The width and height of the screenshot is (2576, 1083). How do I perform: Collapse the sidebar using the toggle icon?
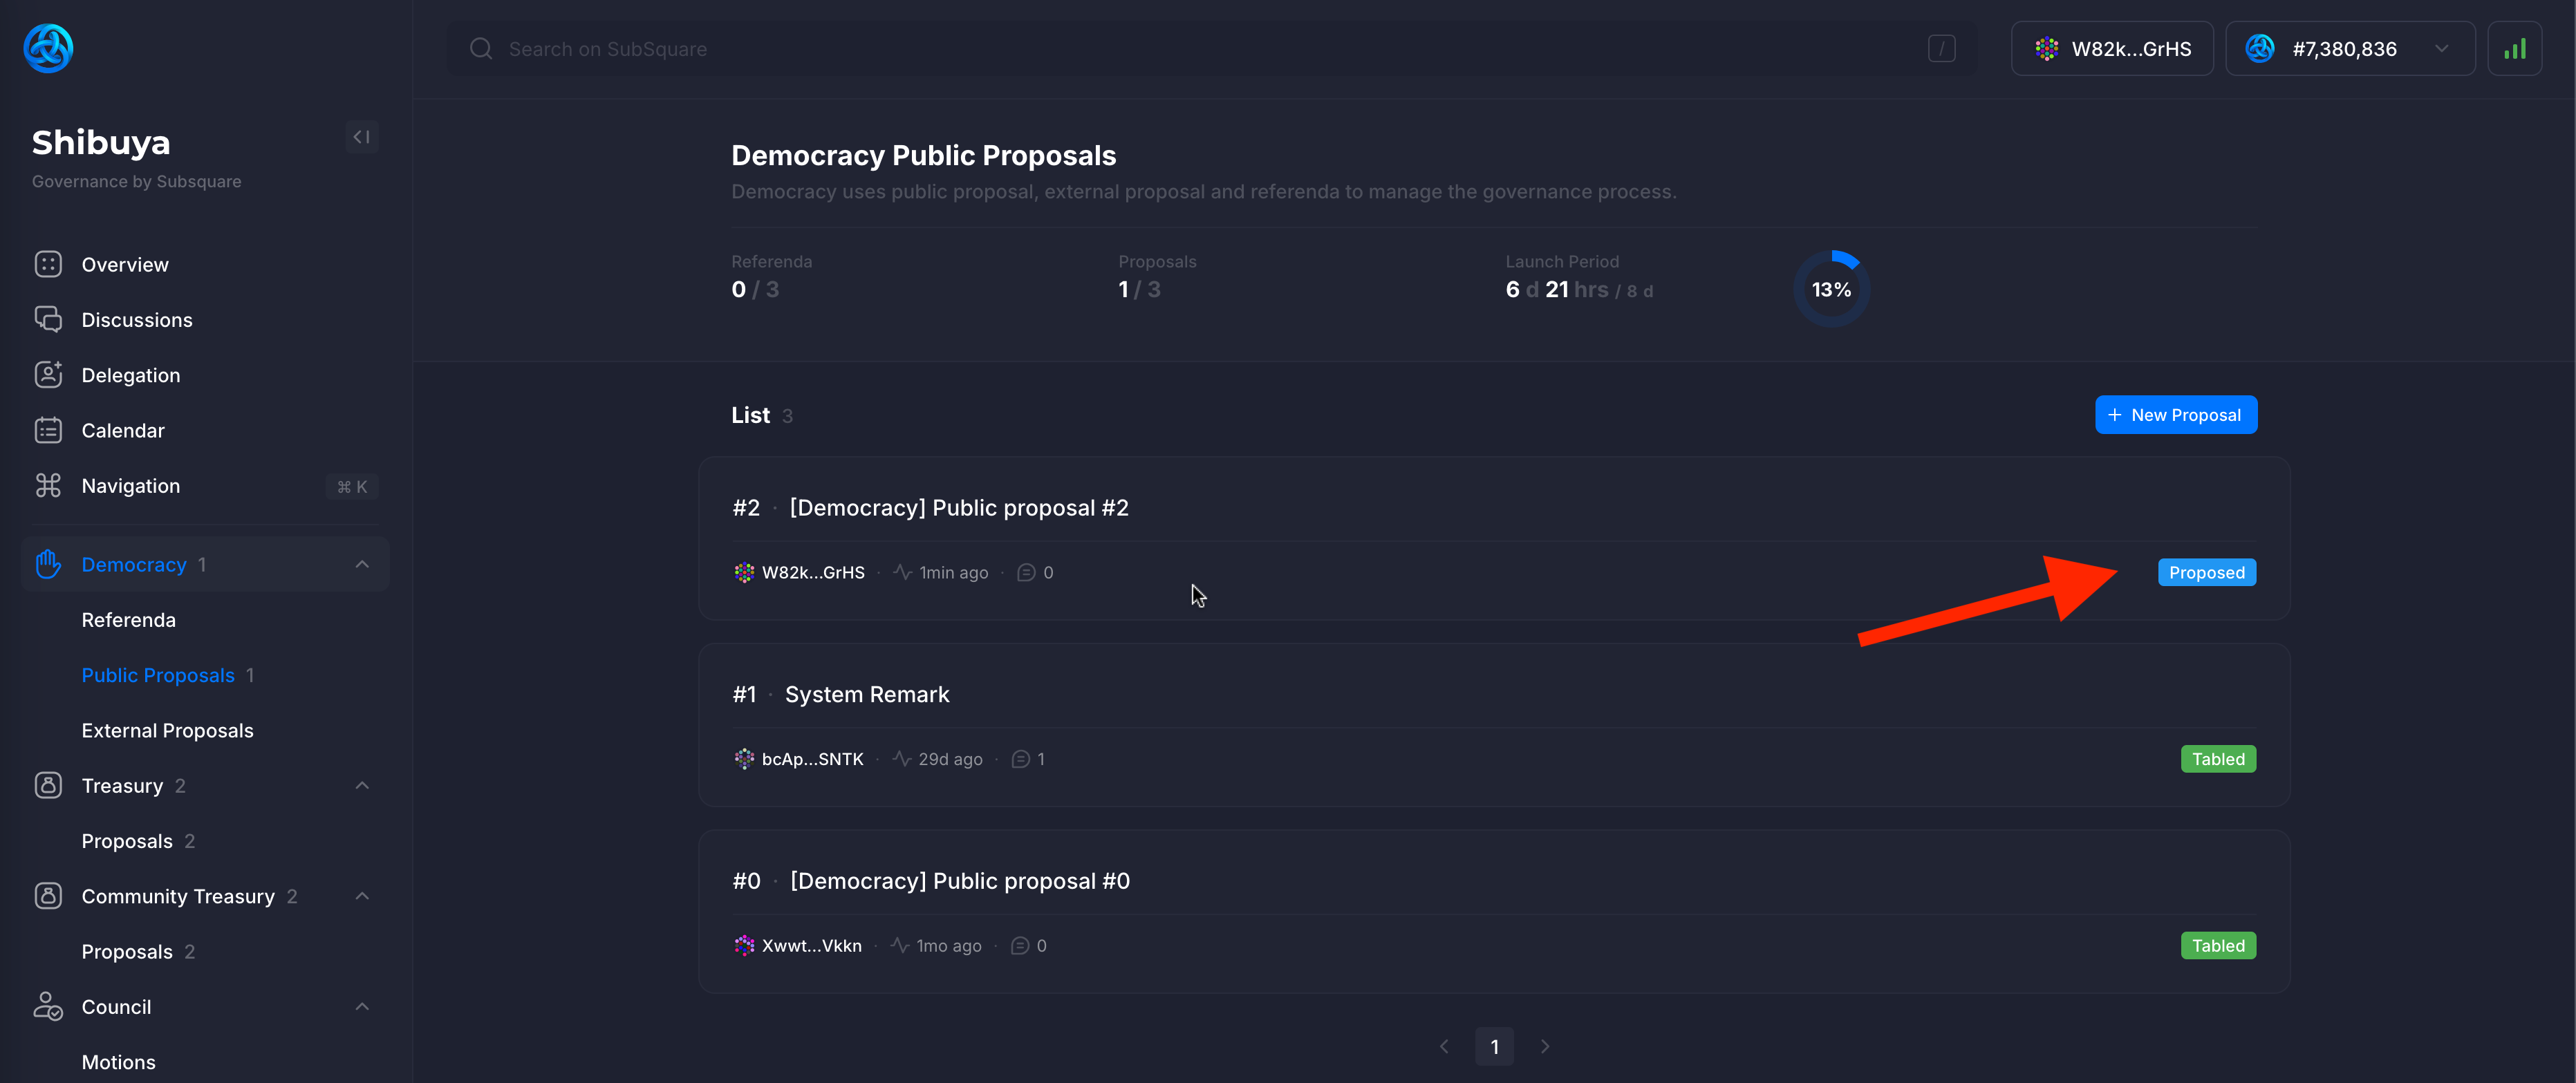pyautogui.click(x=361, y=137)
